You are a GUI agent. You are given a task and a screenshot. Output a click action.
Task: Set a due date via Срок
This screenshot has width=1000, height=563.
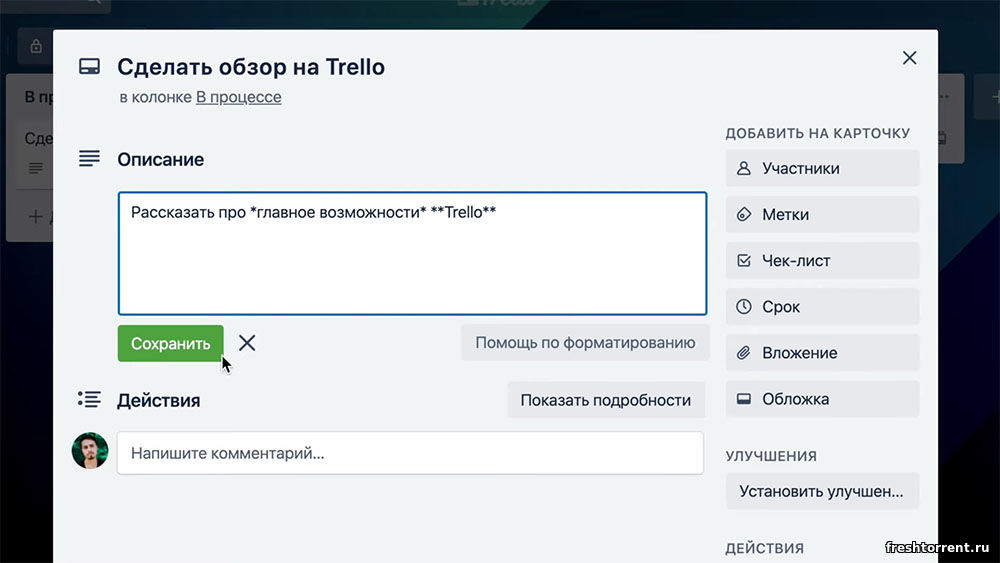coord(822,307)
